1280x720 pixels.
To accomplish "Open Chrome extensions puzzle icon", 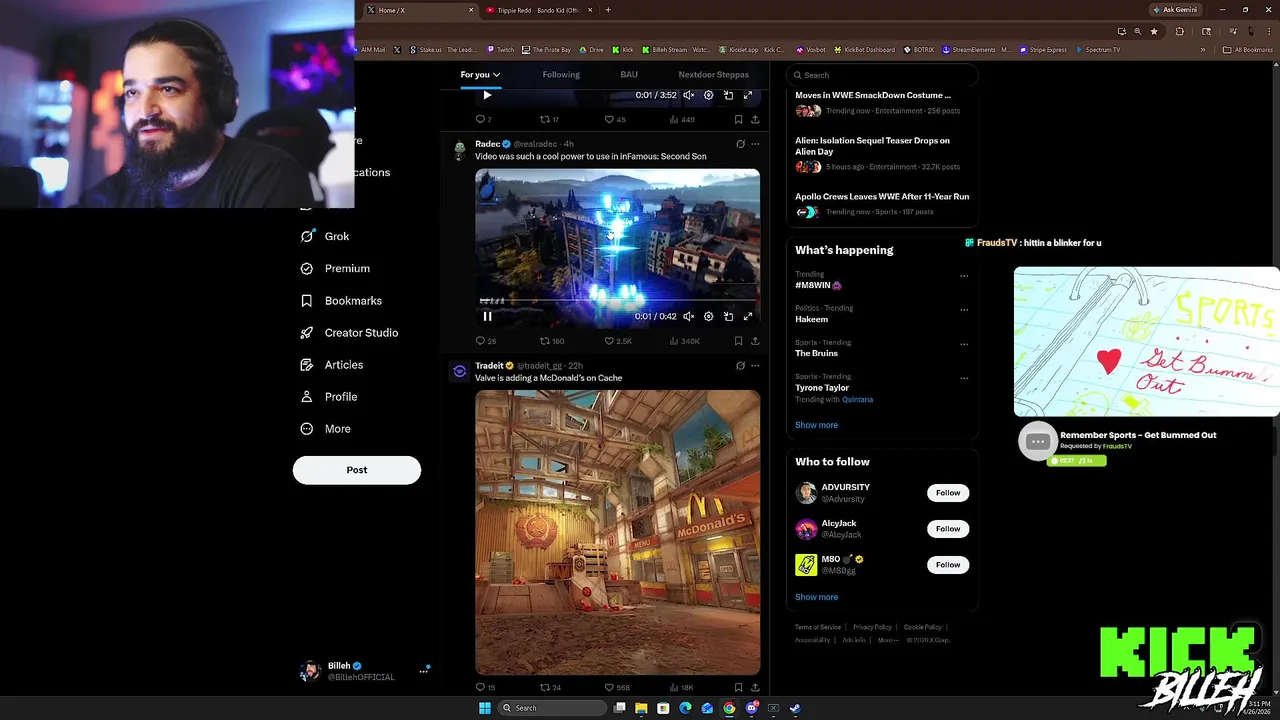I will (x=1179, y=31).
